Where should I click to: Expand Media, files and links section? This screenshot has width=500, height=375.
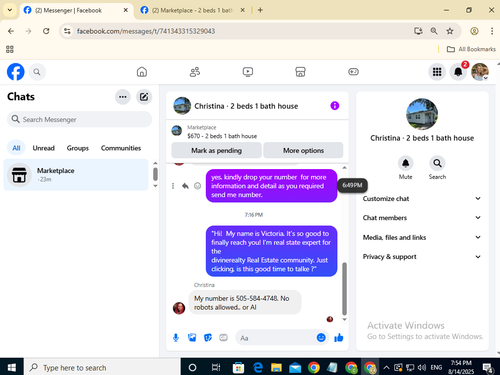pyautogui.click(x=422, y=237)
